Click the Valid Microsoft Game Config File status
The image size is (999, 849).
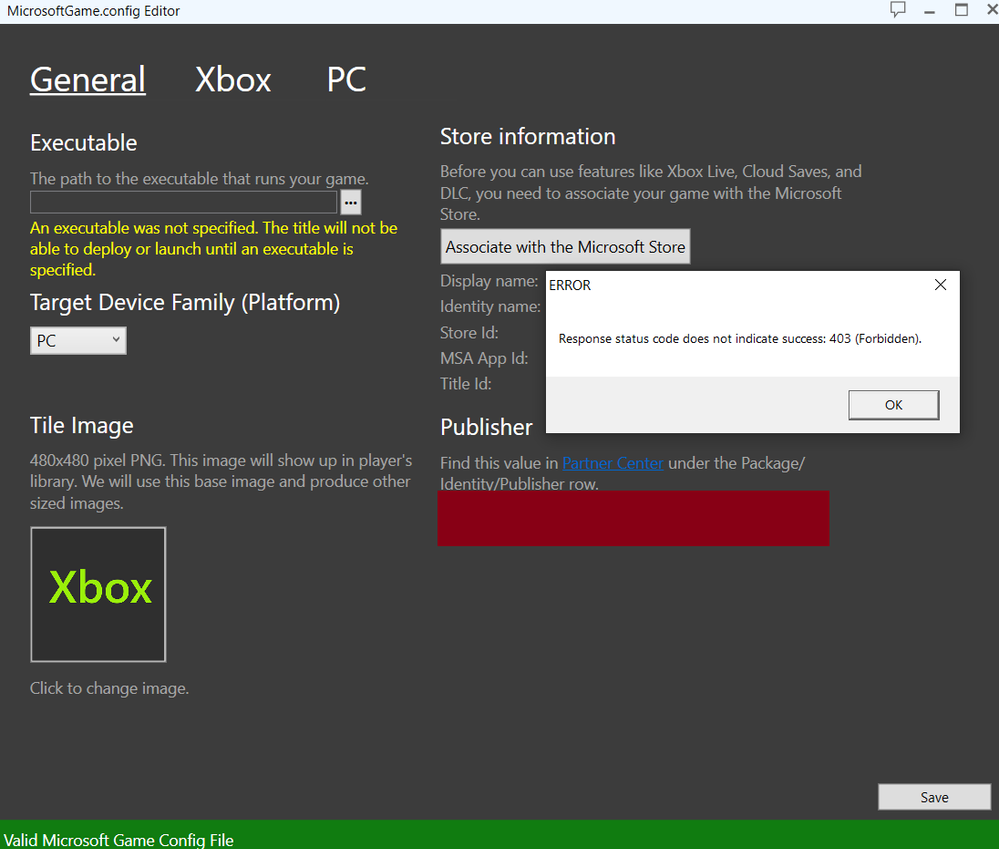(x=119, y=839)
